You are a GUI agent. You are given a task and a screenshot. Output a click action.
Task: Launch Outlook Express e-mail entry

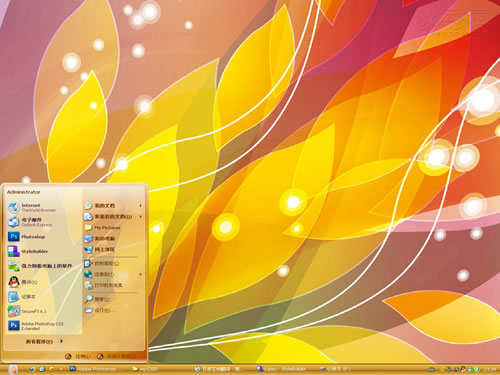click(43, 222)
